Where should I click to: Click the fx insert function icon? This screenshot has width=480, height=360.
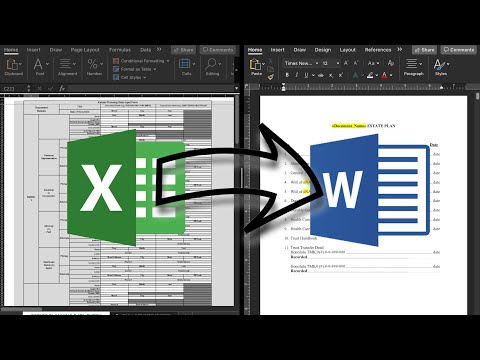pyautogui.click(x=62, y=88)
